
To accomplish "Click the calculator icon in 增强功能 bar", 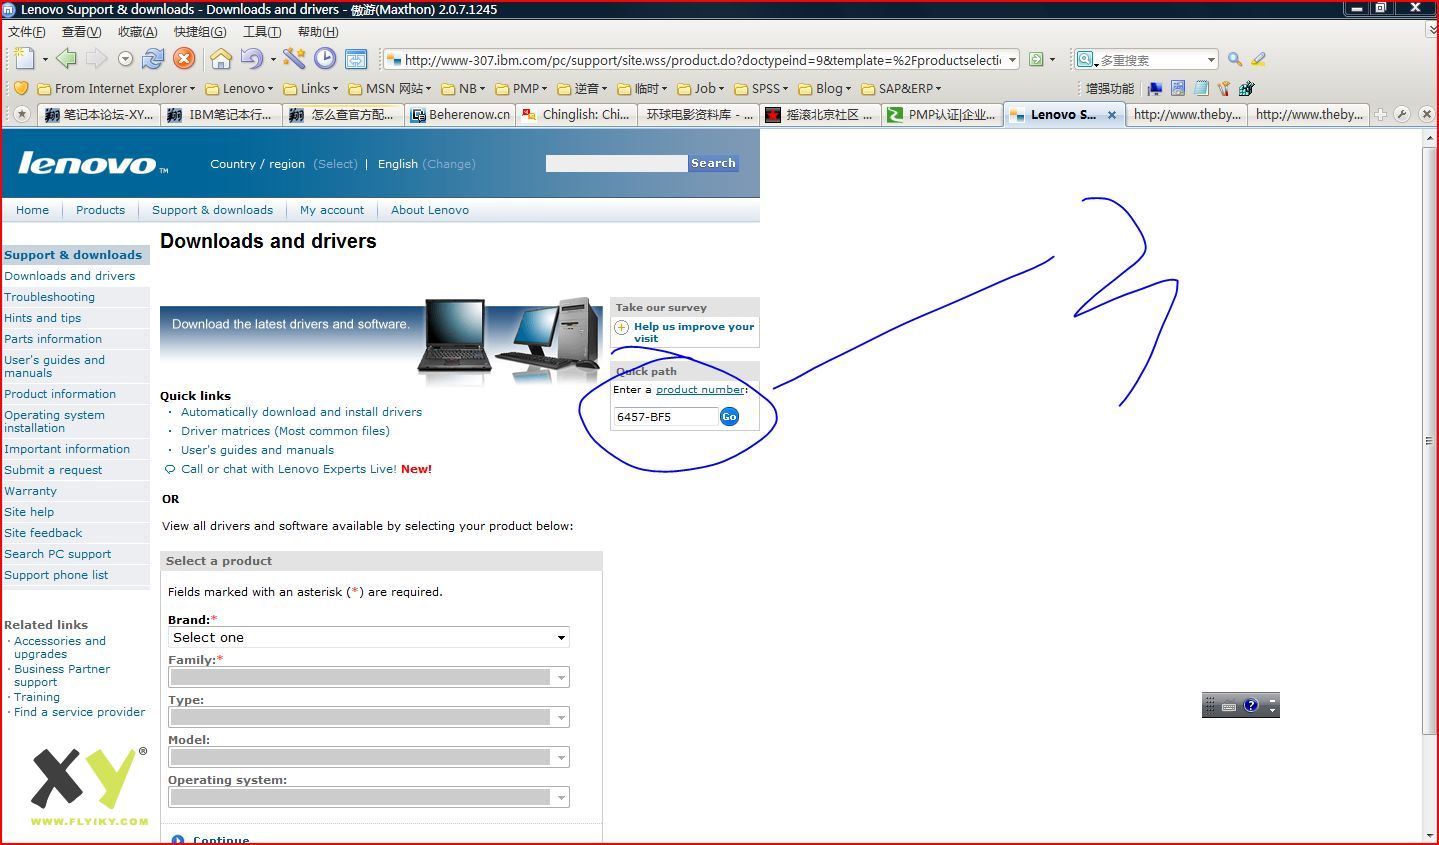I will (1178, 88).
